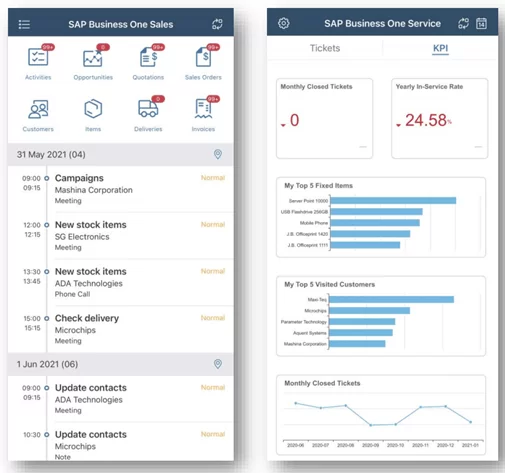The height and width of the screenshot is (473, 505).
Task: Show map location for 1 Jun 2021
Action: pyautogui.click(x=218, y=364)
